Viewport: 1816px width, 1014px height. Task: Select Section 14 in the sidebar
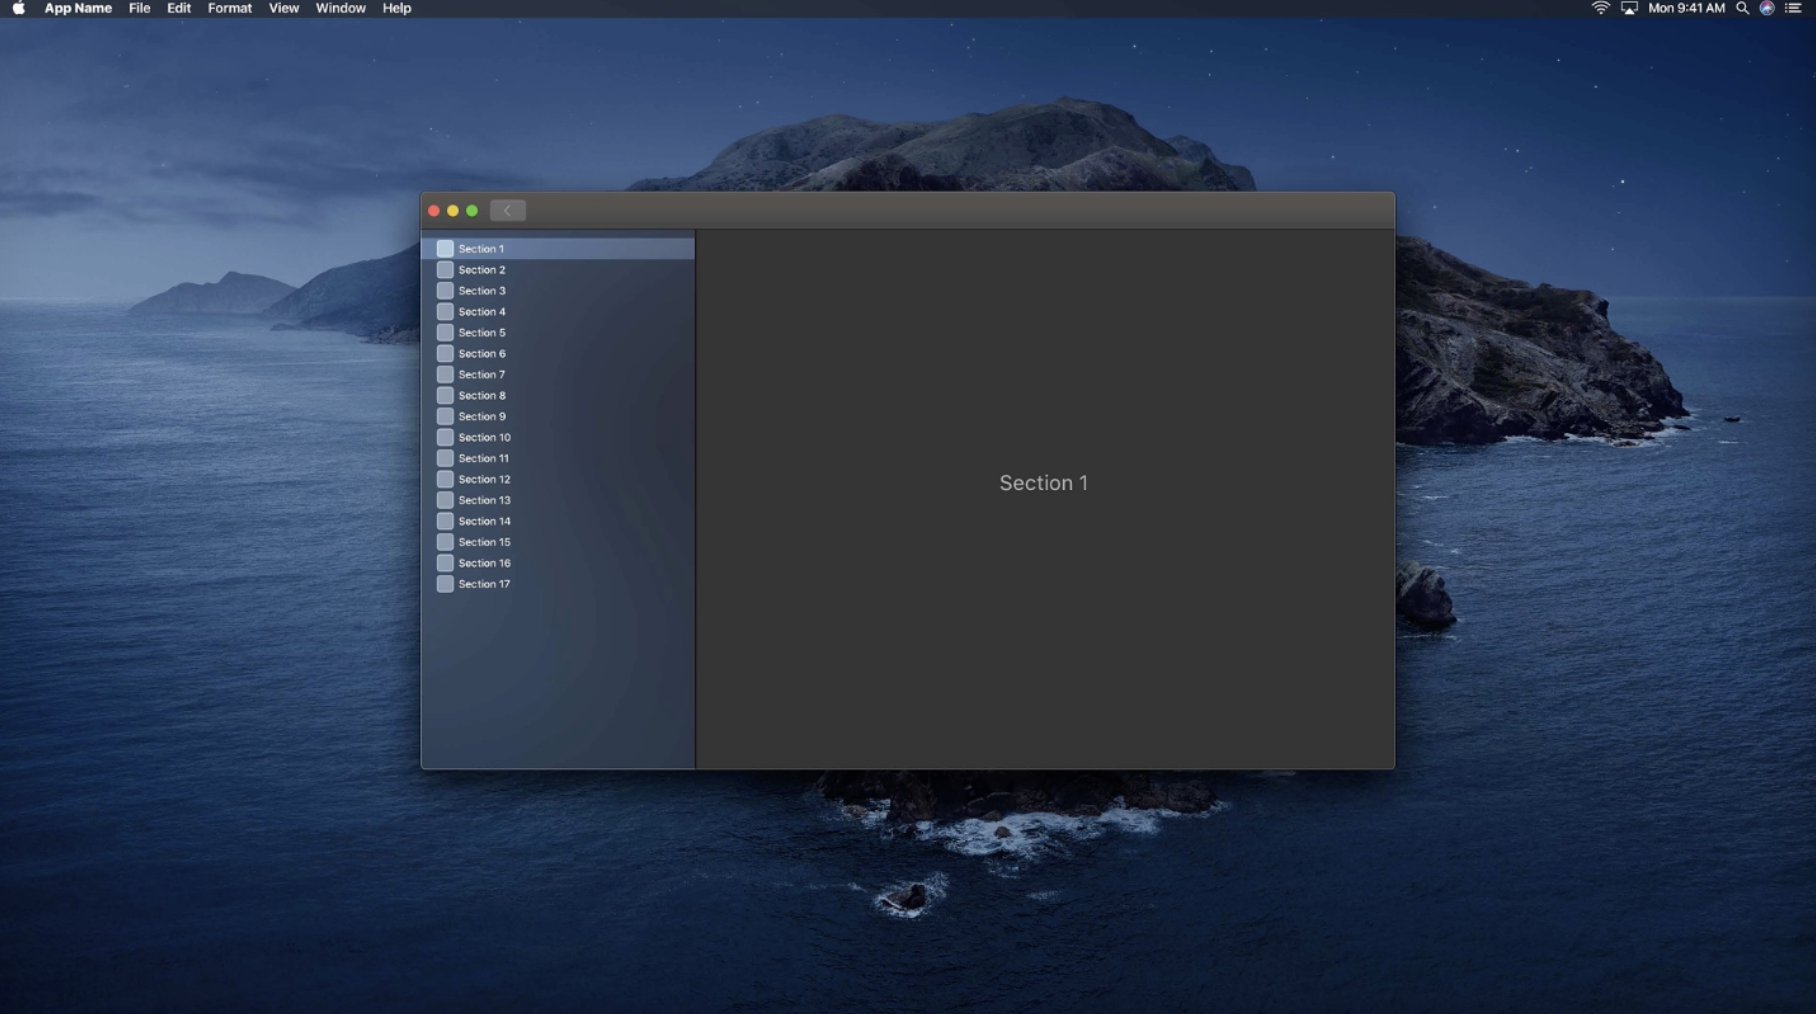484,521
